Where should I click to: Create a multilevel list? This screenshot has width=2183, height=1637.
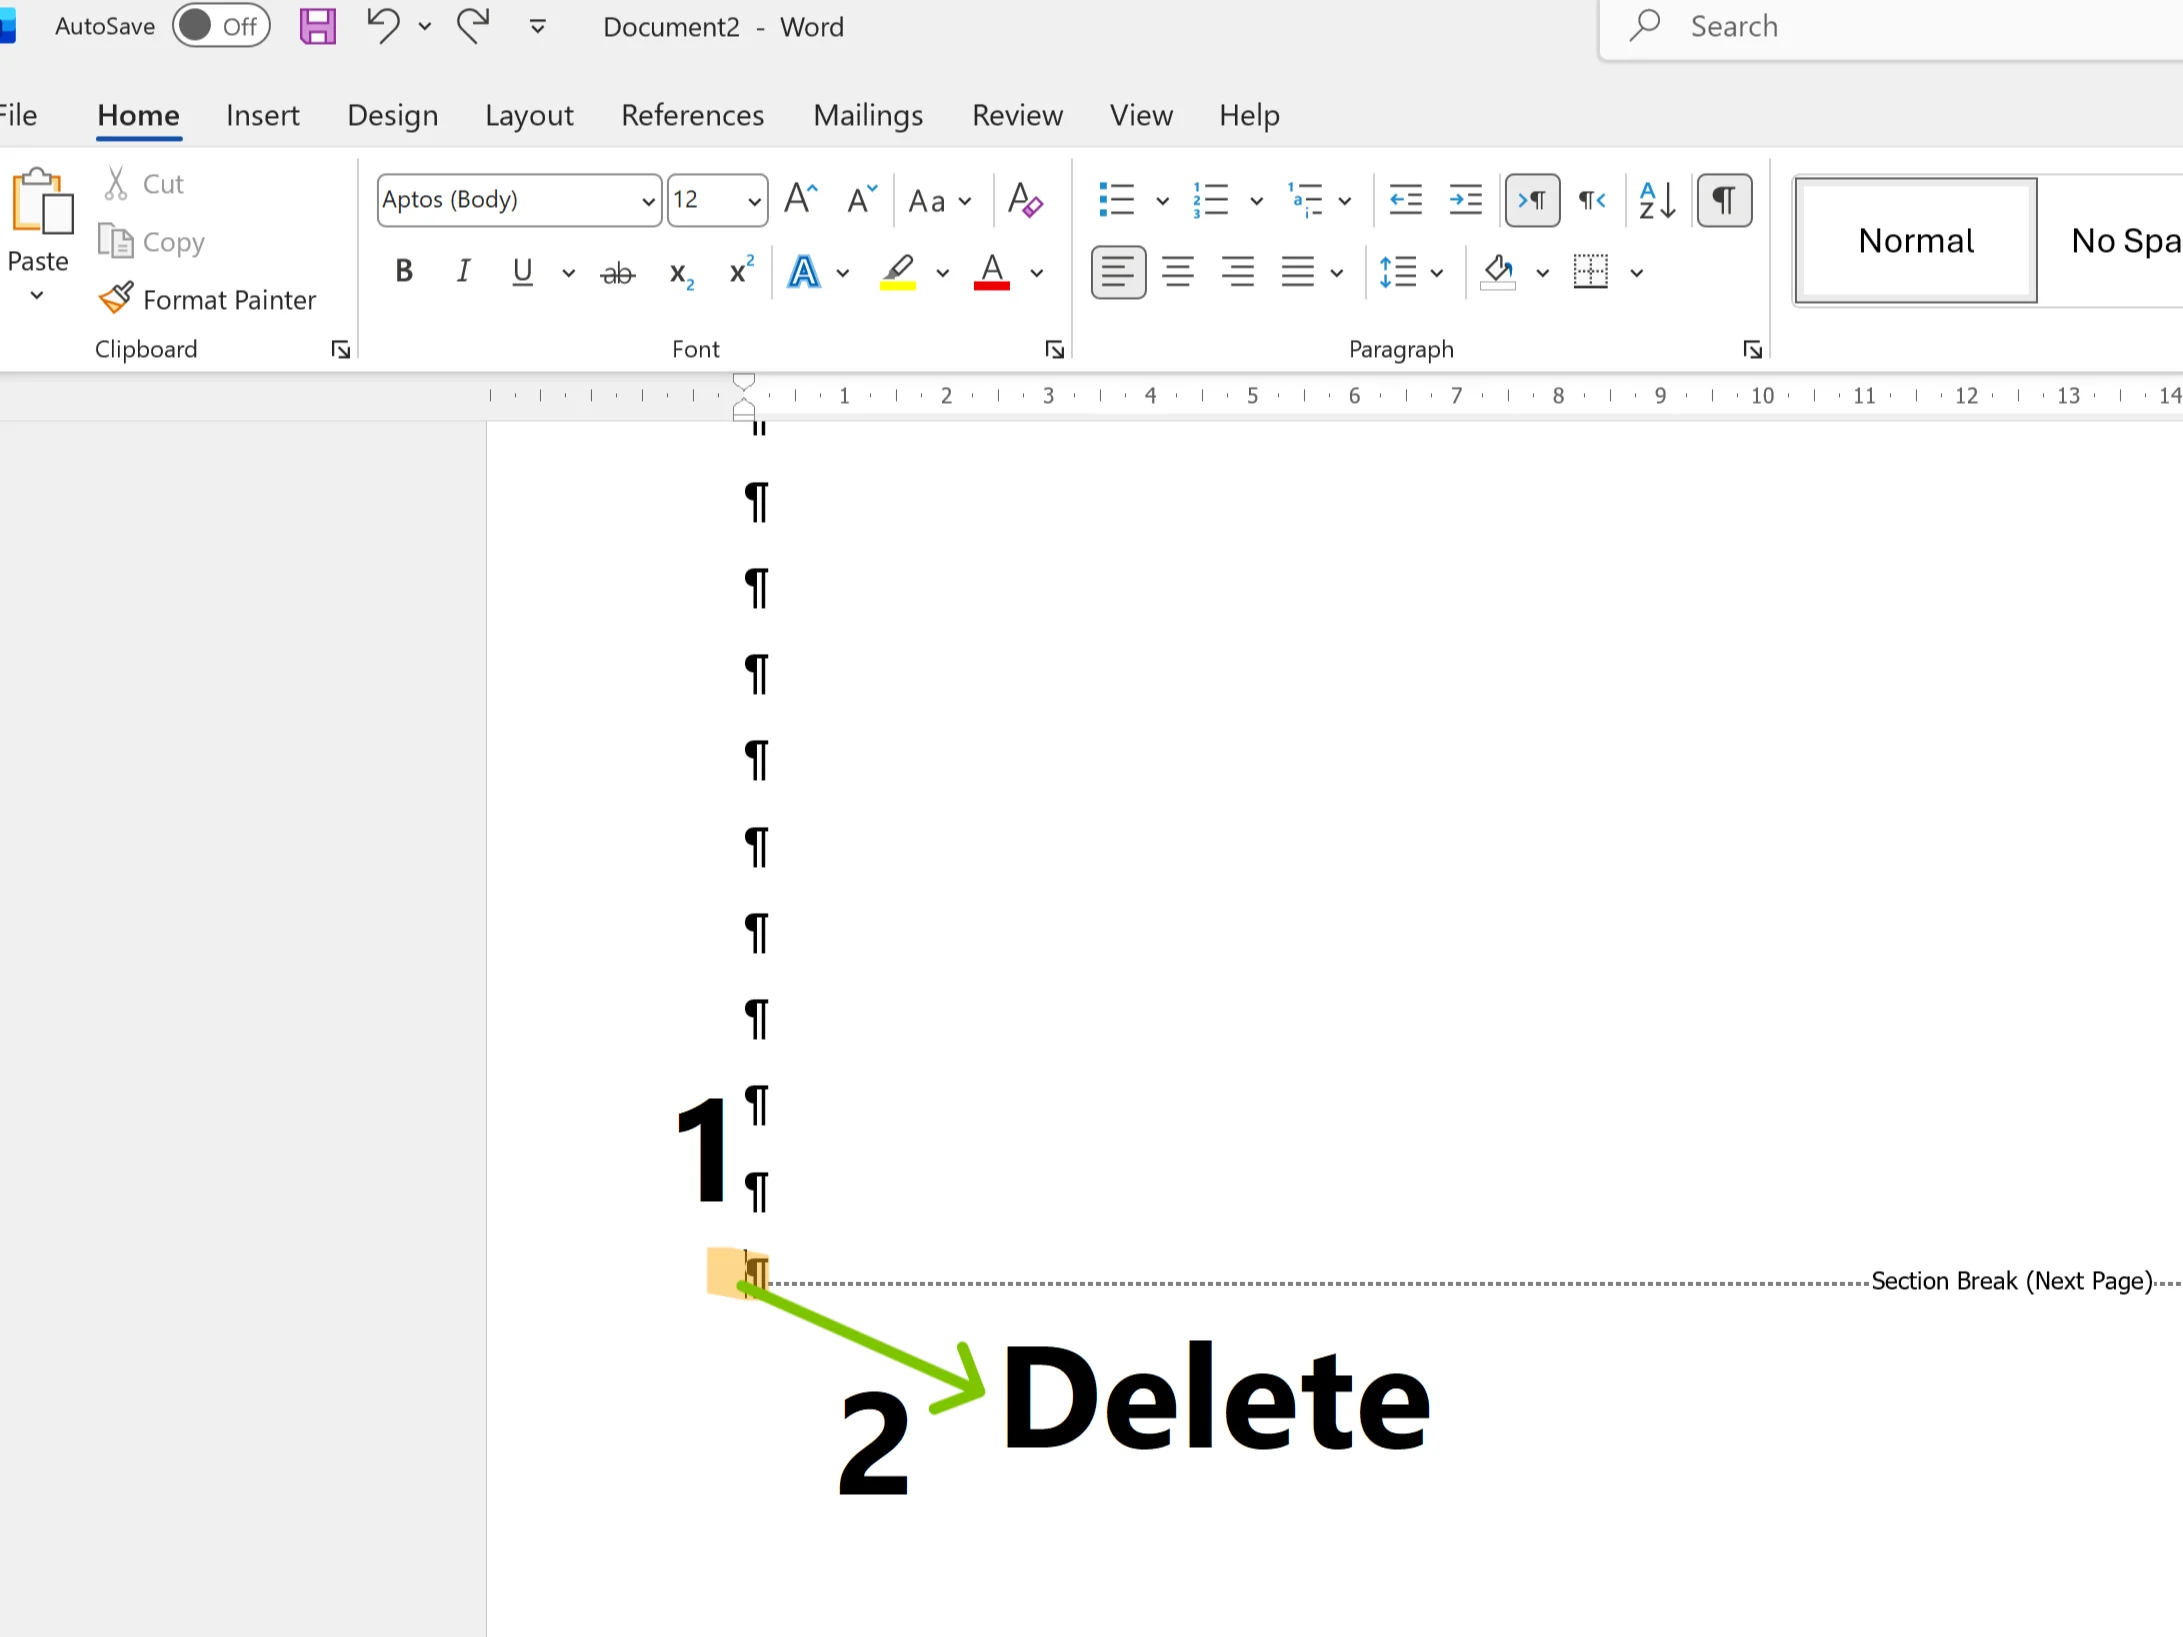pos(1305,200)
